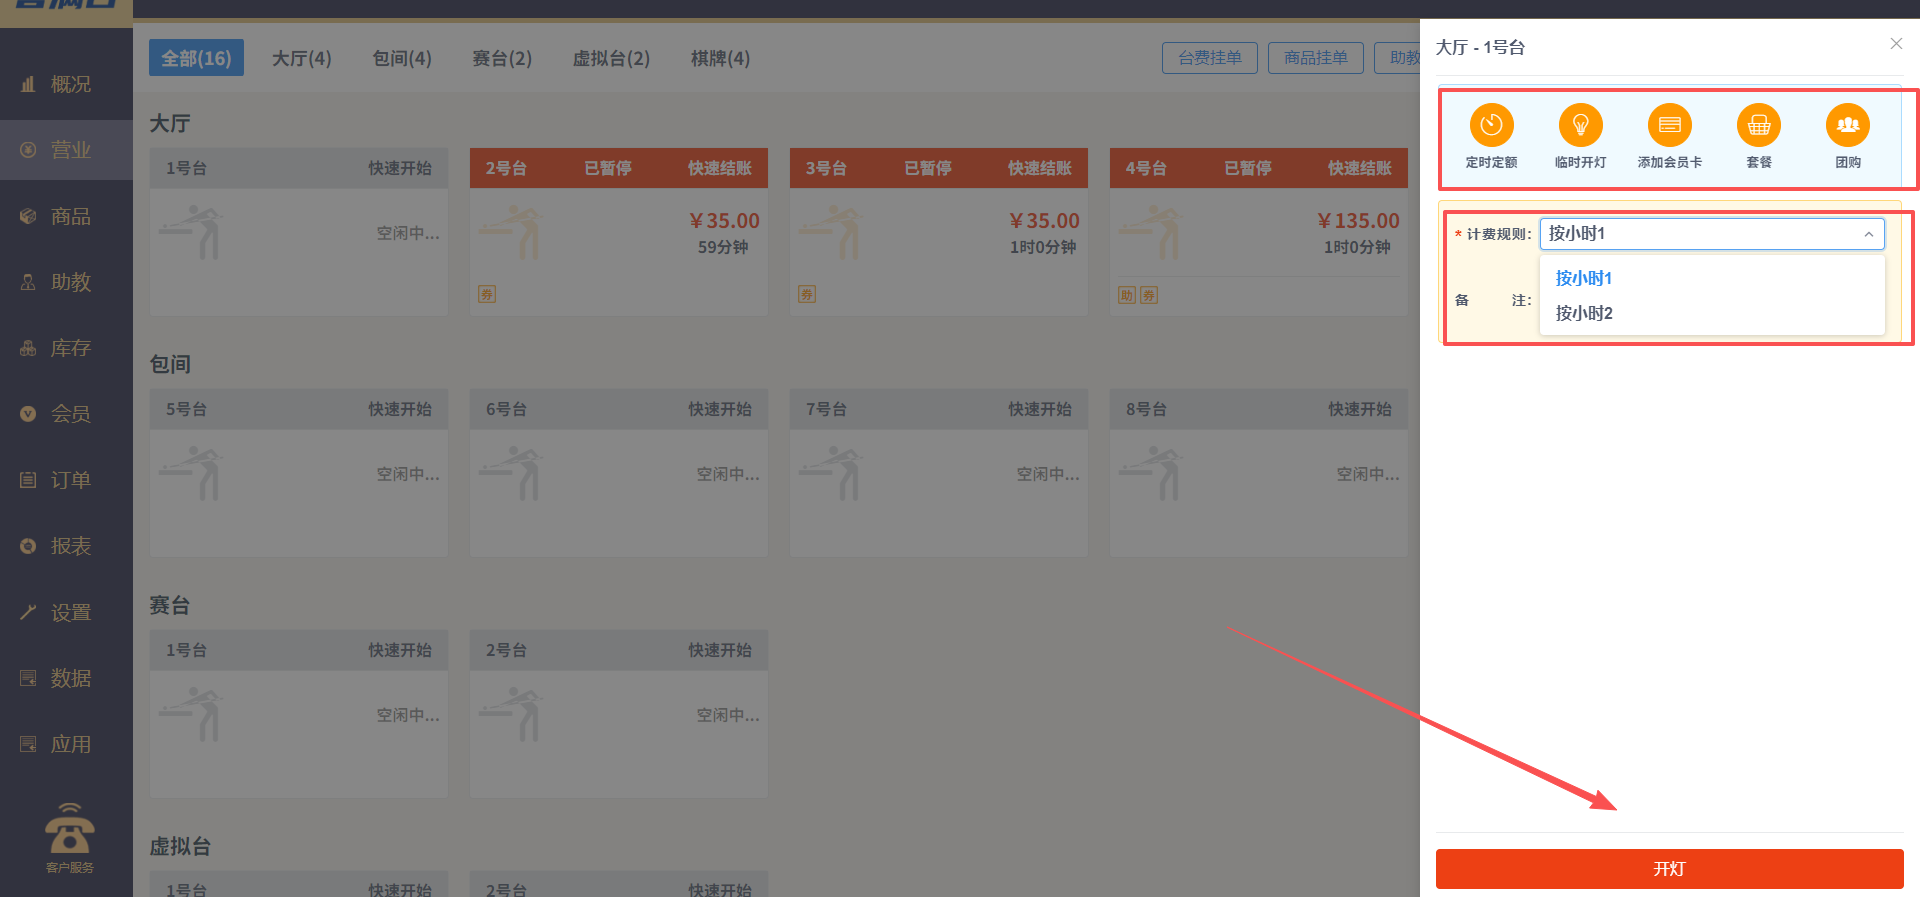Collapse the 计费规则 dropdown

(x=1867, y=234)
